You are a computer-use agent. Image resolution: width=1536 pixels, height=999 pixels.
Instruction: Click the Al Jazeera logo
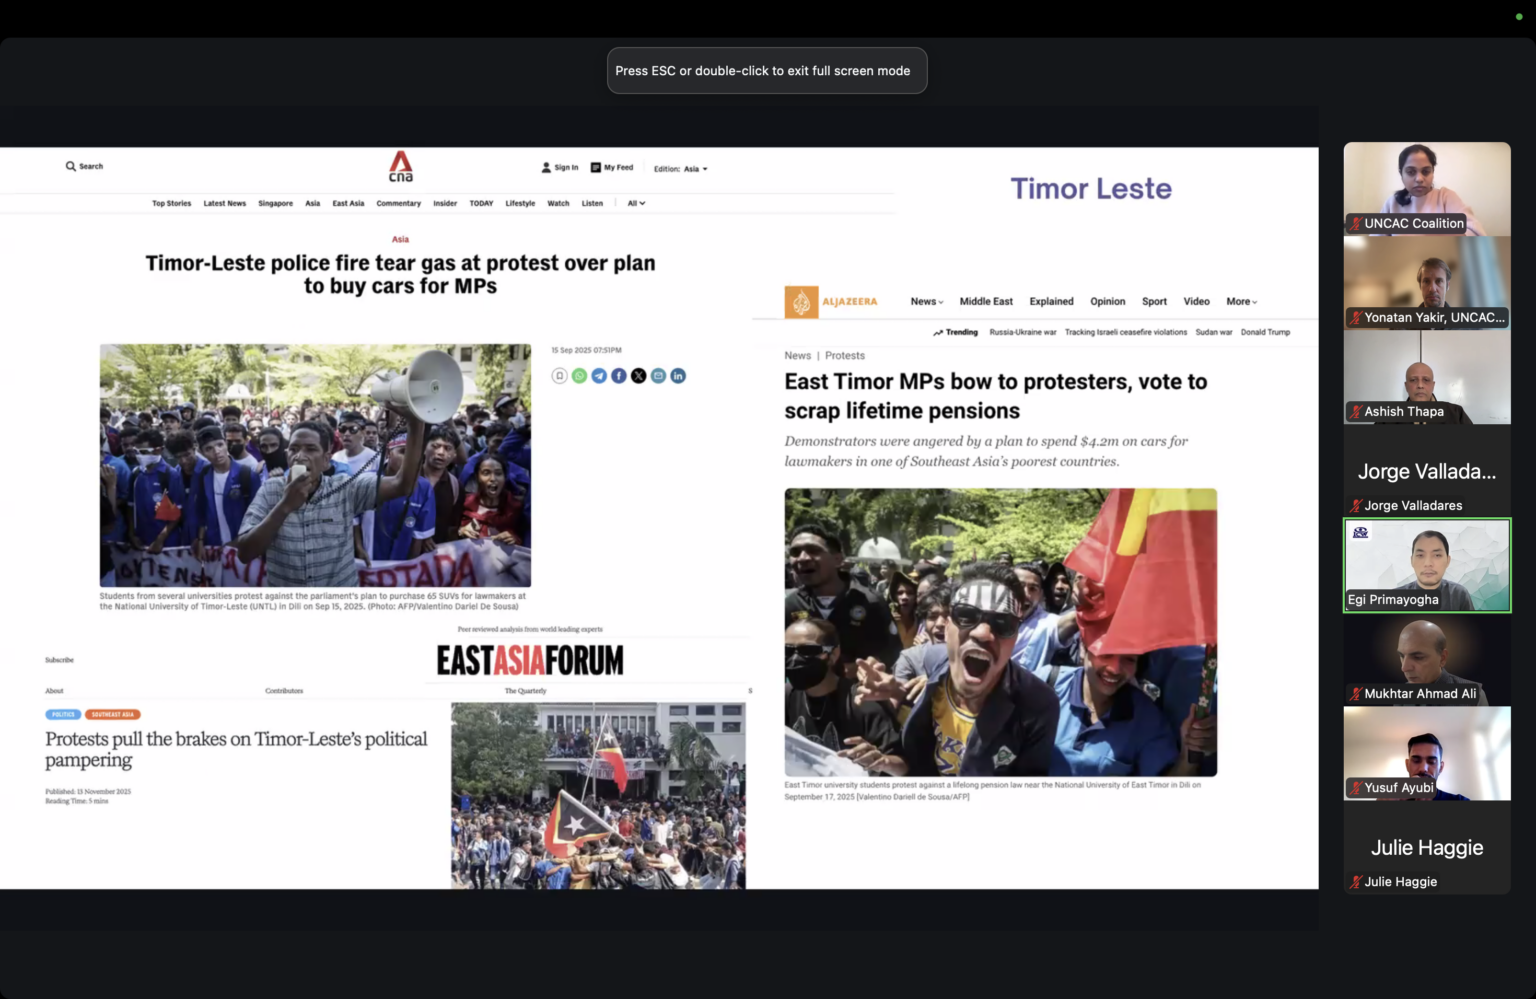[831, 302]
